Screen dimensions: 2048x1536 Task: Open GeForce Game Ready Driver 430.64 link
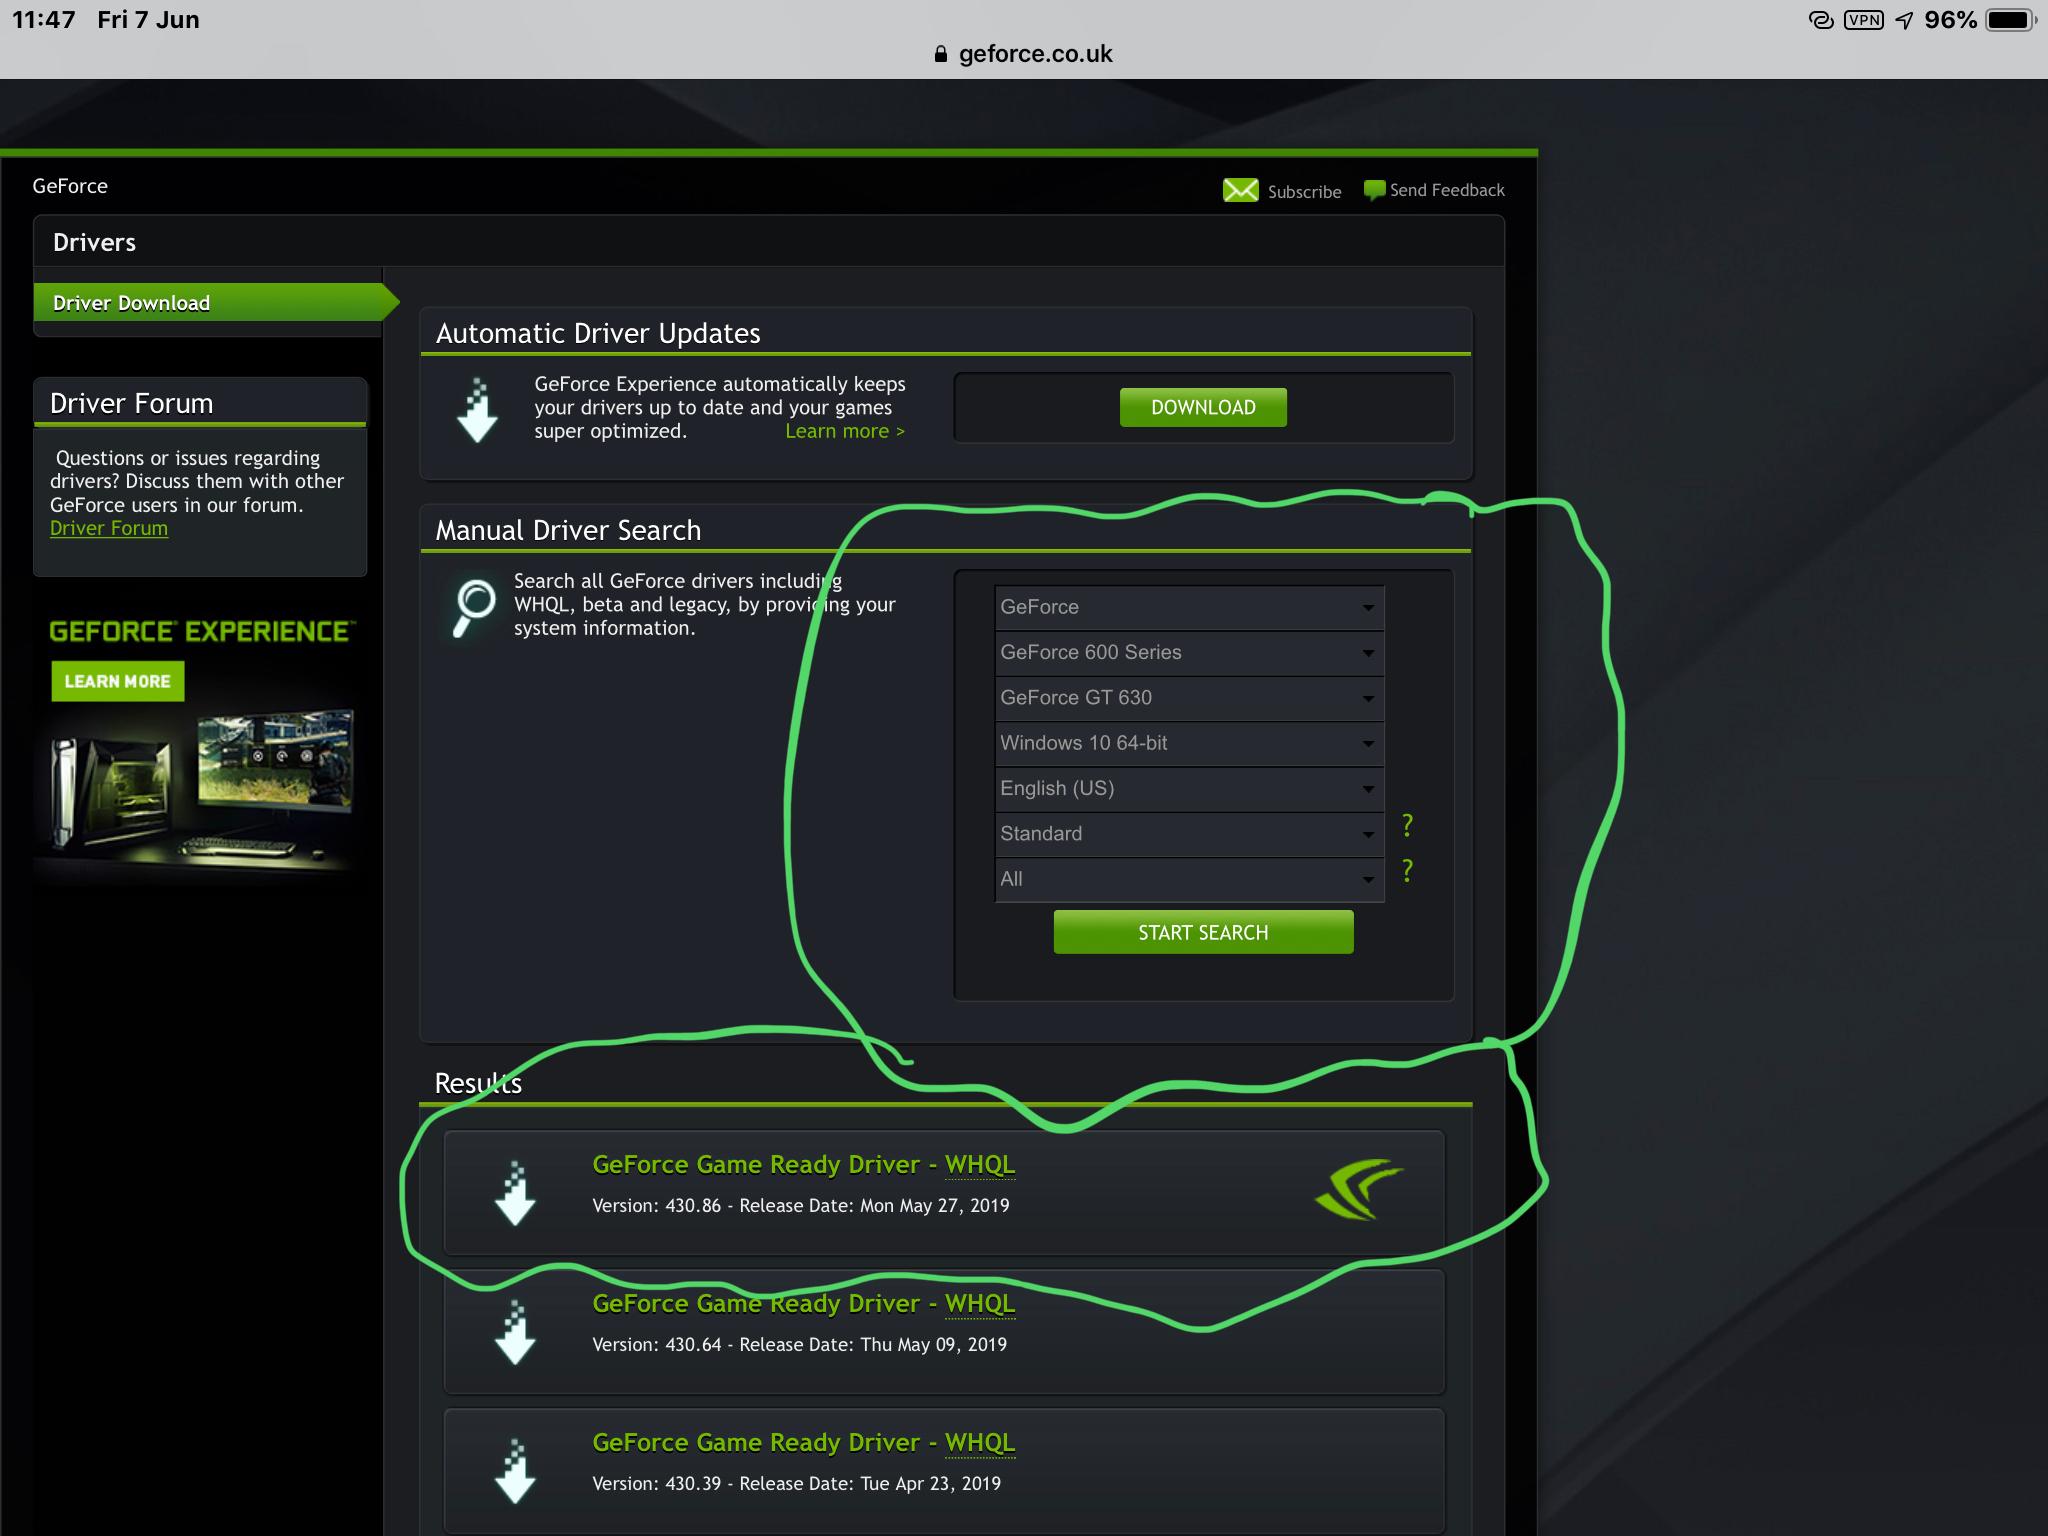(803, 1304)
